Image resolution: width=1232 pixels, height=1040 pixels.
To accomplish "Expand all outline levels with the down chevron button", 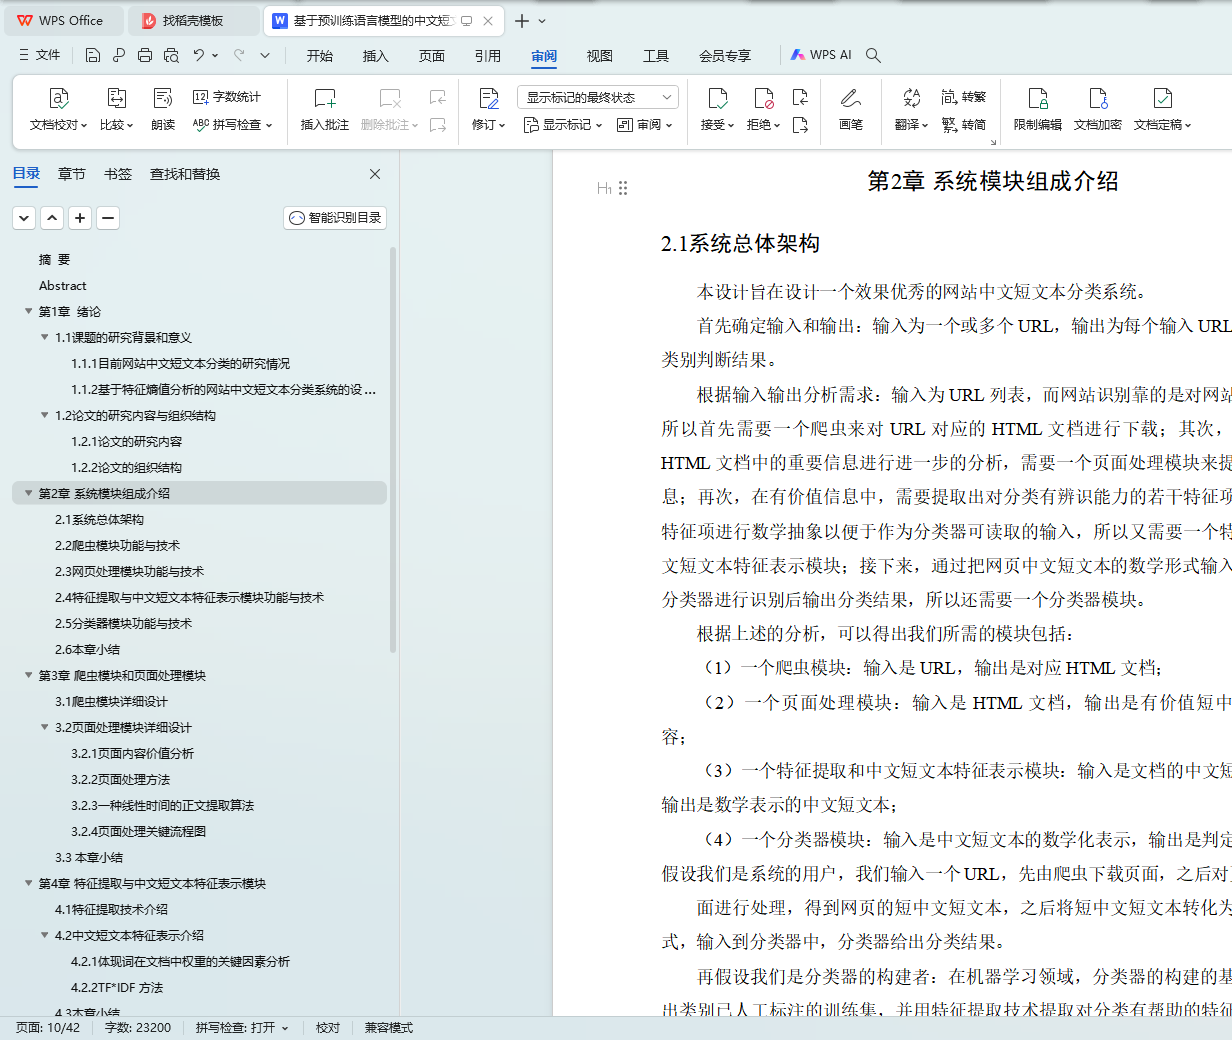I will 24,217.
